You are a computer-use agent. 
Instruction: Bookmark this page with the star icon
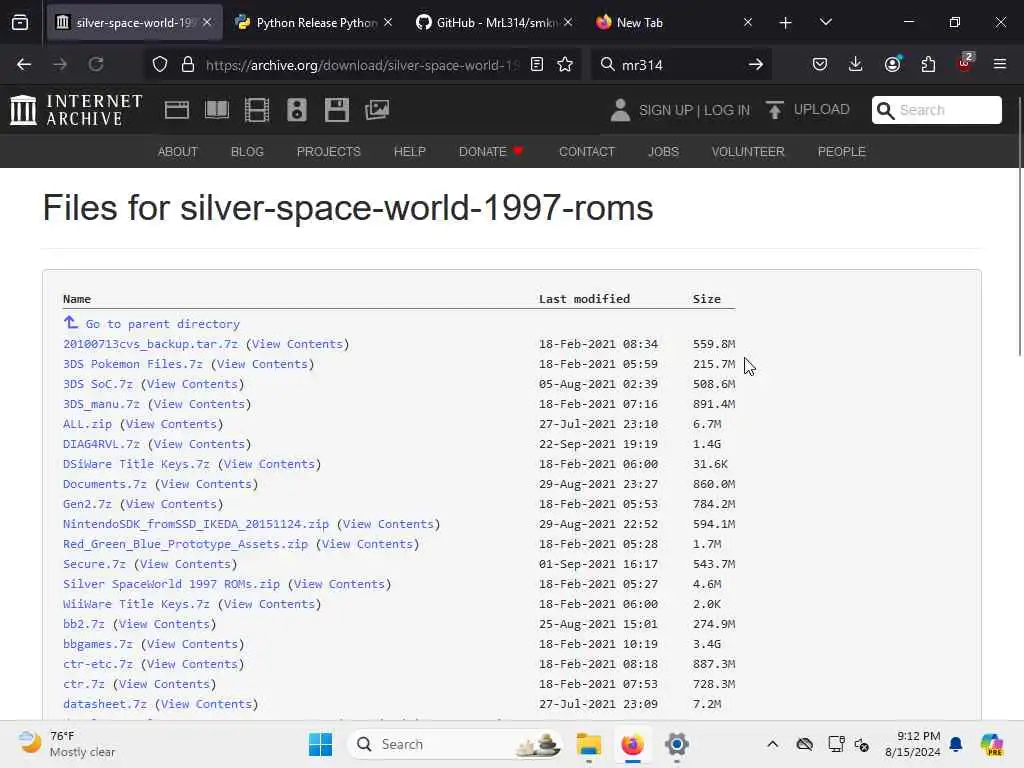point(565,65)
